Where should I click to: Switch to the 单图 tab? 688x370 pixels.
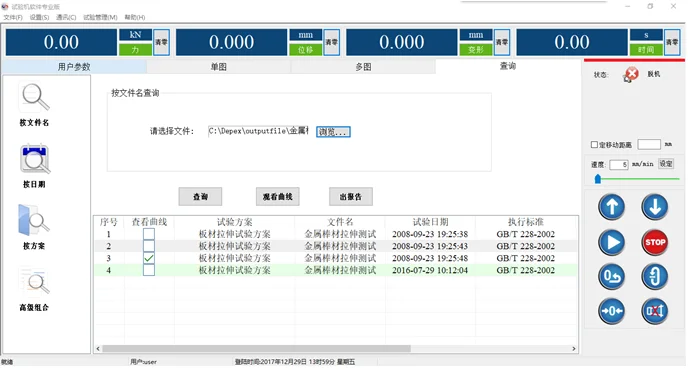219,67
